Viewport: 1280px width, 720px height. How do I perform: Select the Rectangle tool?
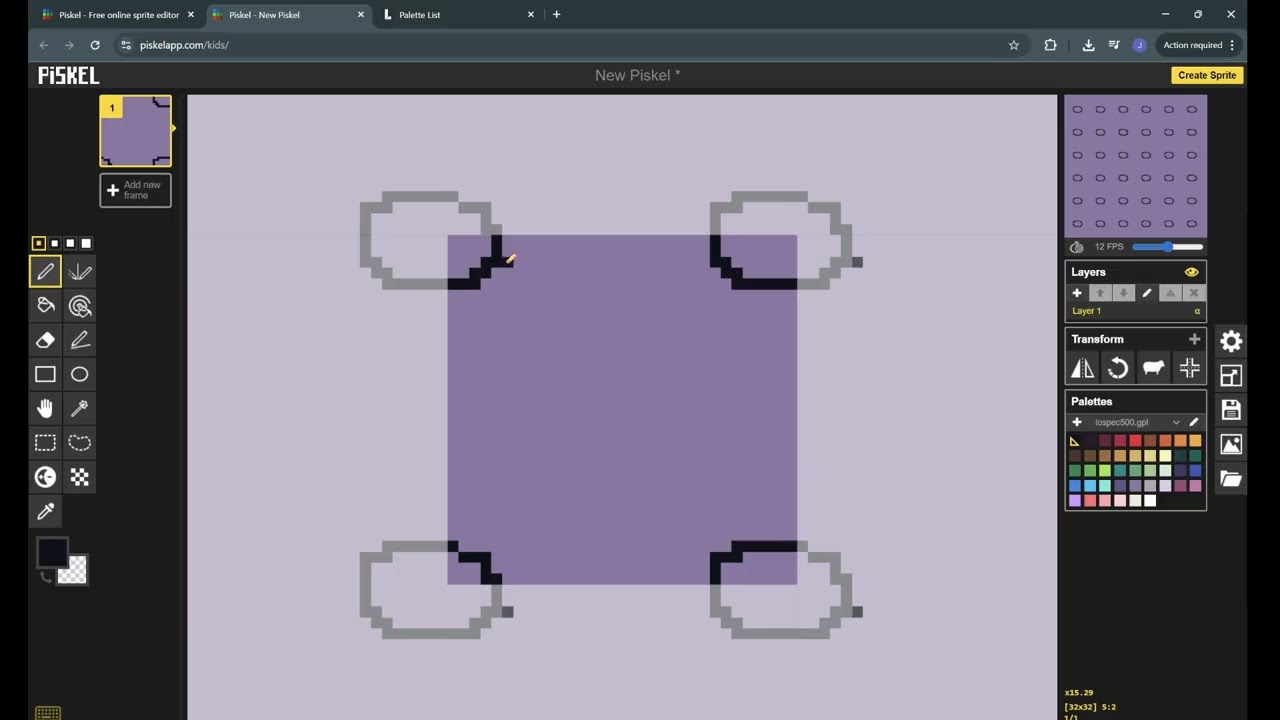click(45, 374)
